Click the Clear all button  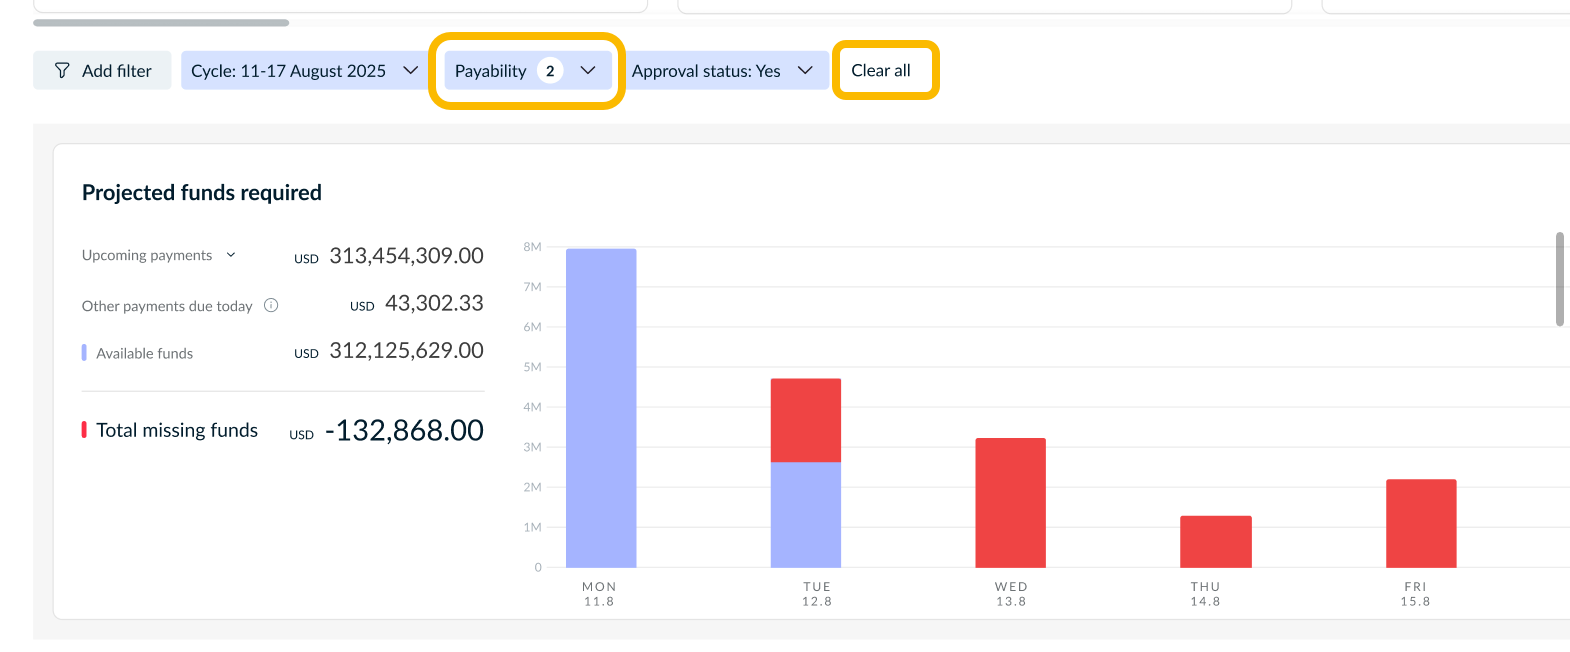tap(881, 71)
